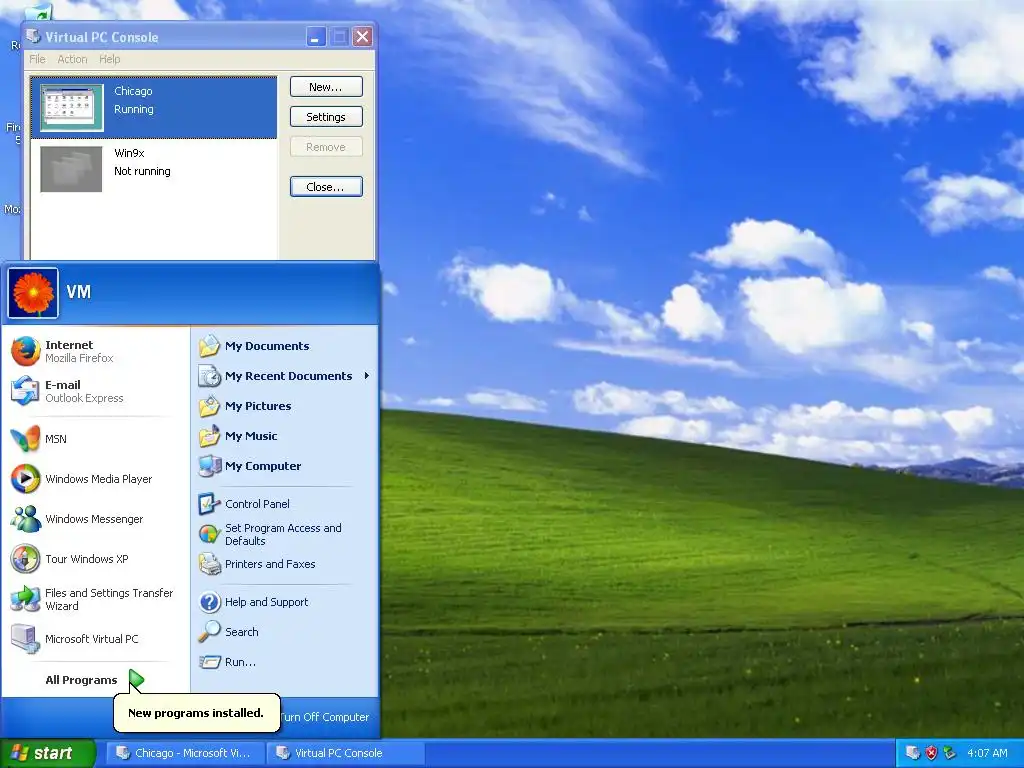Expand My Recent Documents submenu arrow
This screenshot has height=768, width=1024.
(x=367, y=376)
